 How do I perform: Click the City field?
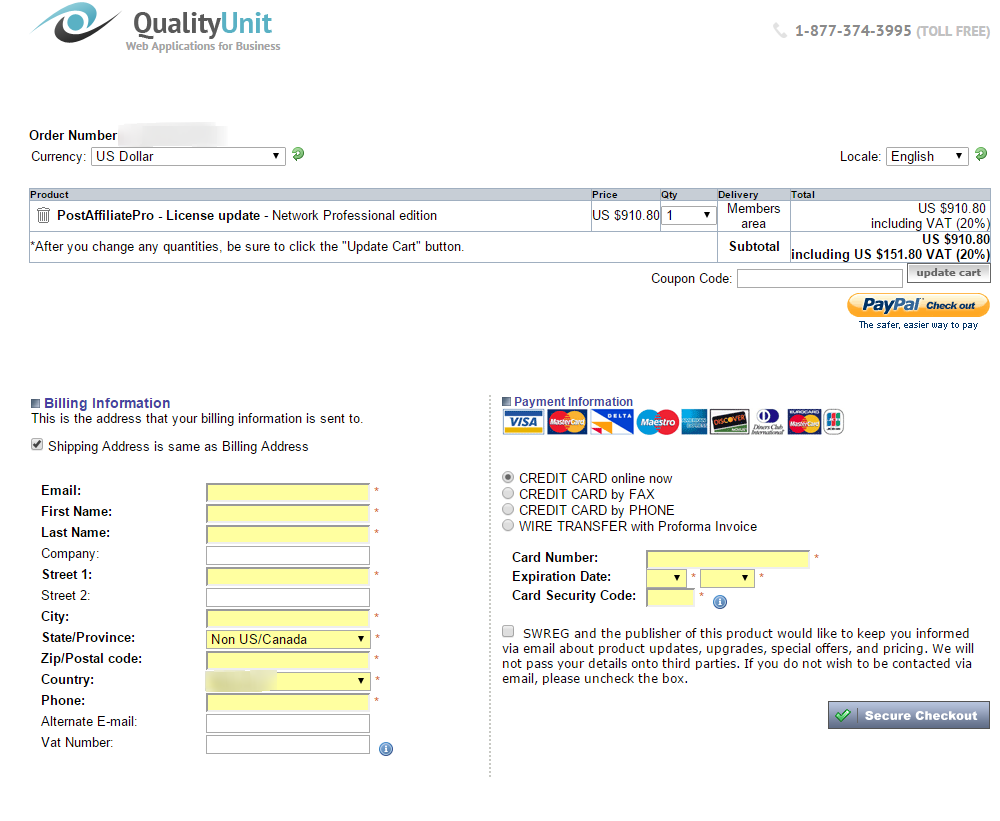pos(288,618)
